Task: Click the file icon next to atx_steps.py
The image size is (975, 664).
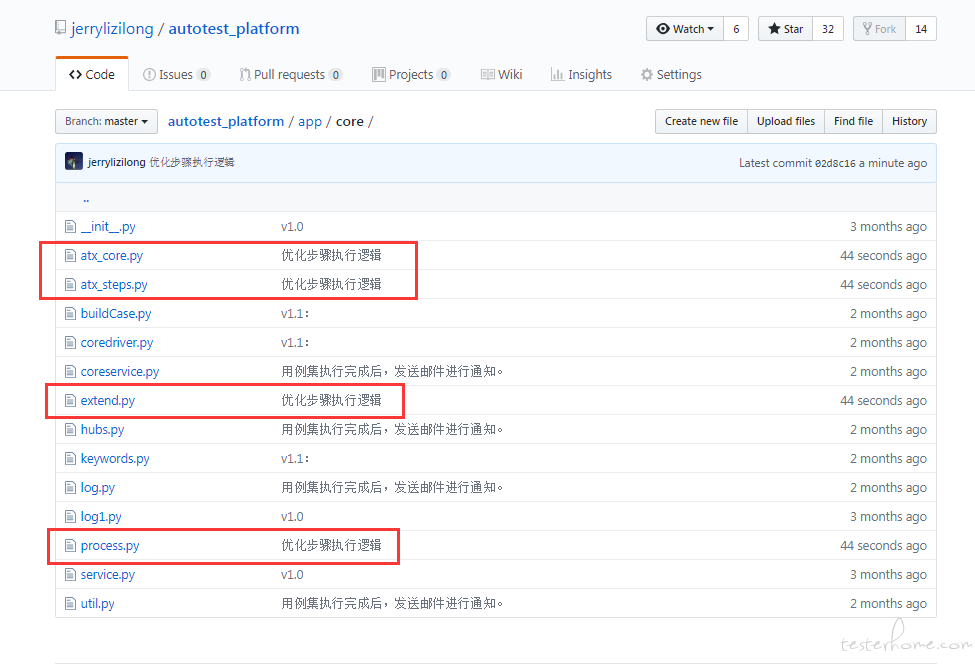Action: coord(71,285)
